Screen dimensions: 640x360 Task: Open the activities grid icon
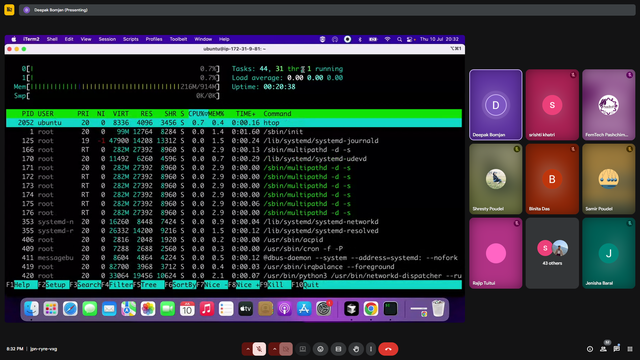630,349
